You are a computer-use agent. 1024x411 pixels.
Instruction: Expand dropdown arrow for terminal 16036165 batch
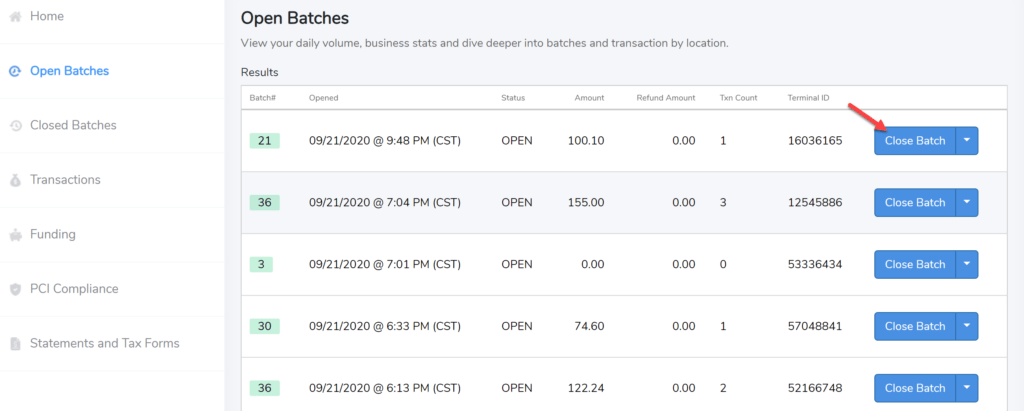click(x=967, y=140)
